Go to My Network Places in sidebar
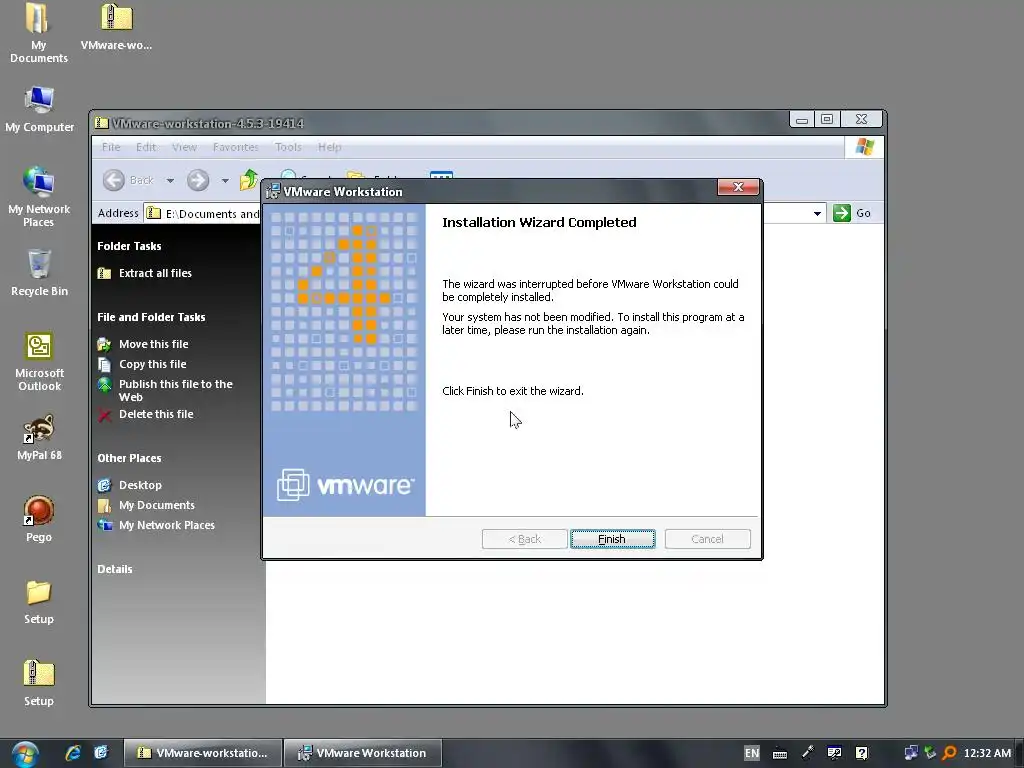 click(166, 525)
